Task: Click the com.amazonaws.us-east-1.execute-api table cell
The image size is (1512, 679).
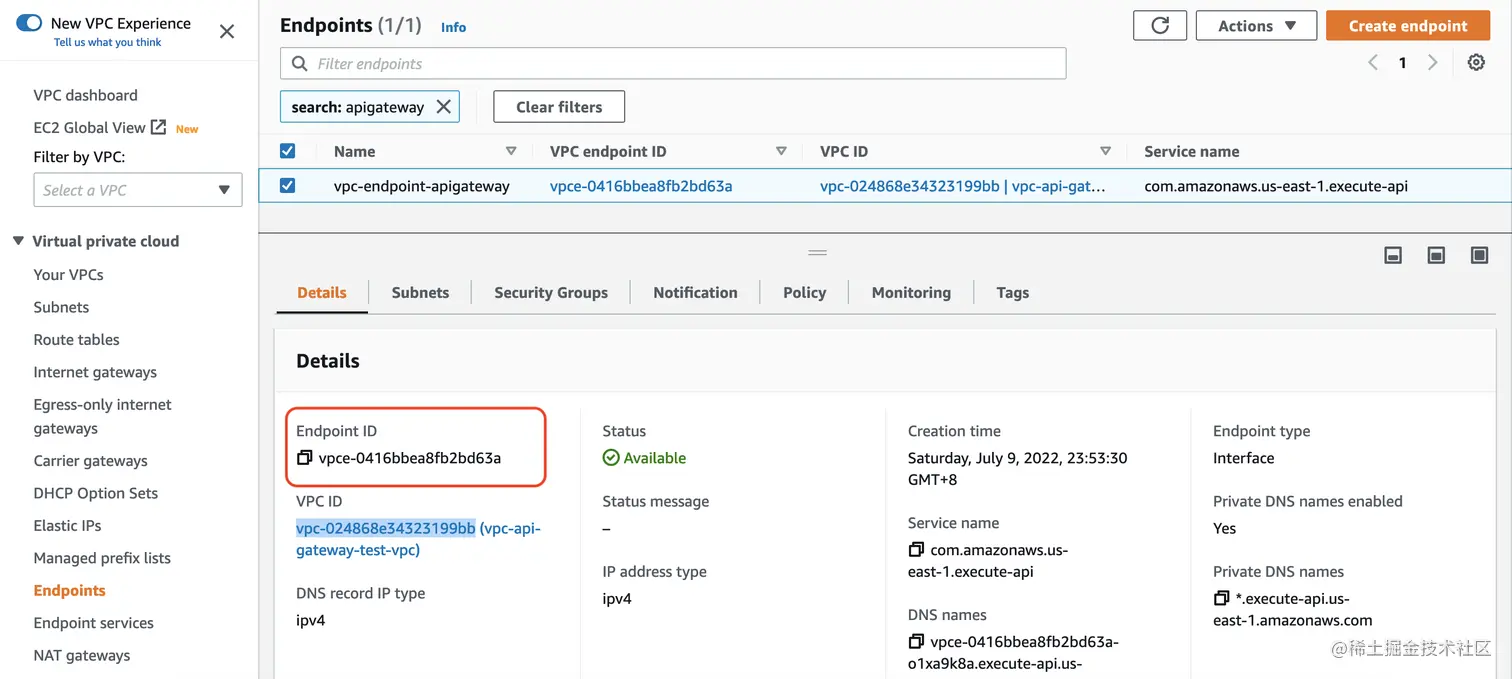Action: coord(1276,186)
